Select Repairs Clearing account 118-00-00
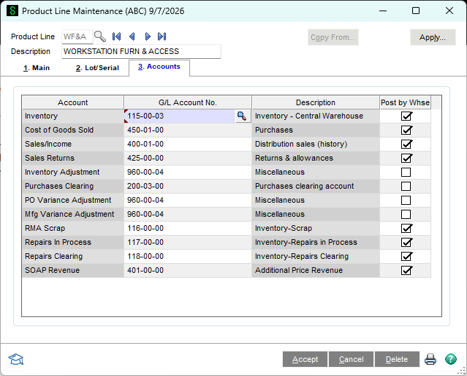467x376 pixels. pos(187,256)
